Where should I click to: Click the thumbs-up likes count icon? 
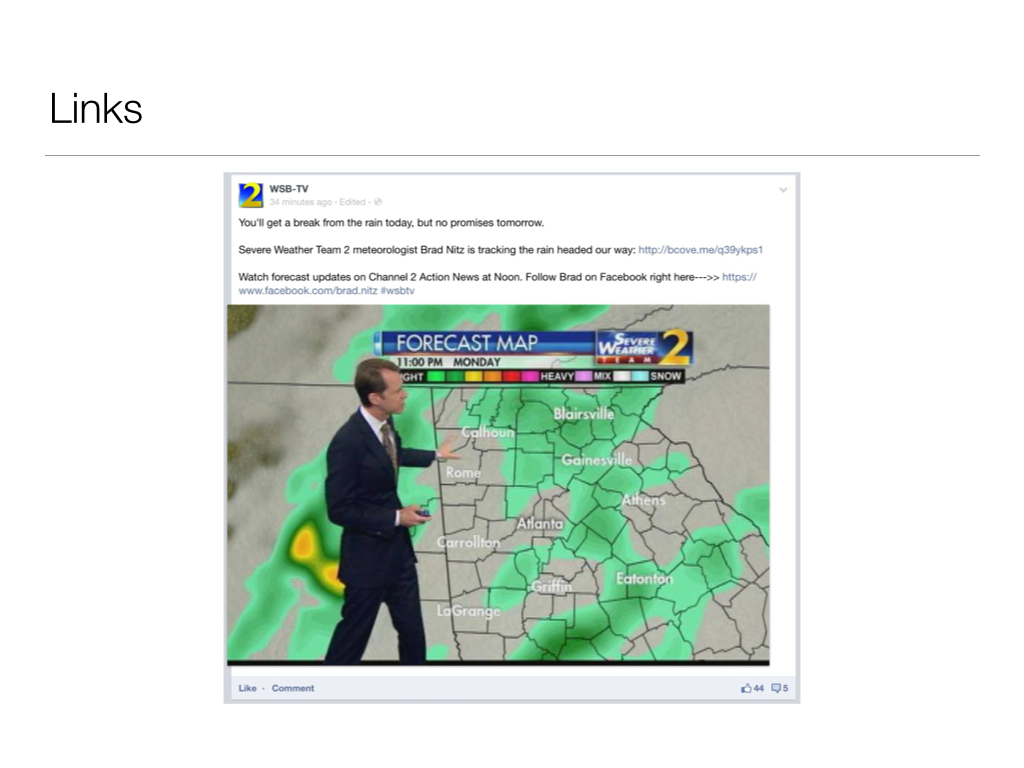click(x=746, y=688)
